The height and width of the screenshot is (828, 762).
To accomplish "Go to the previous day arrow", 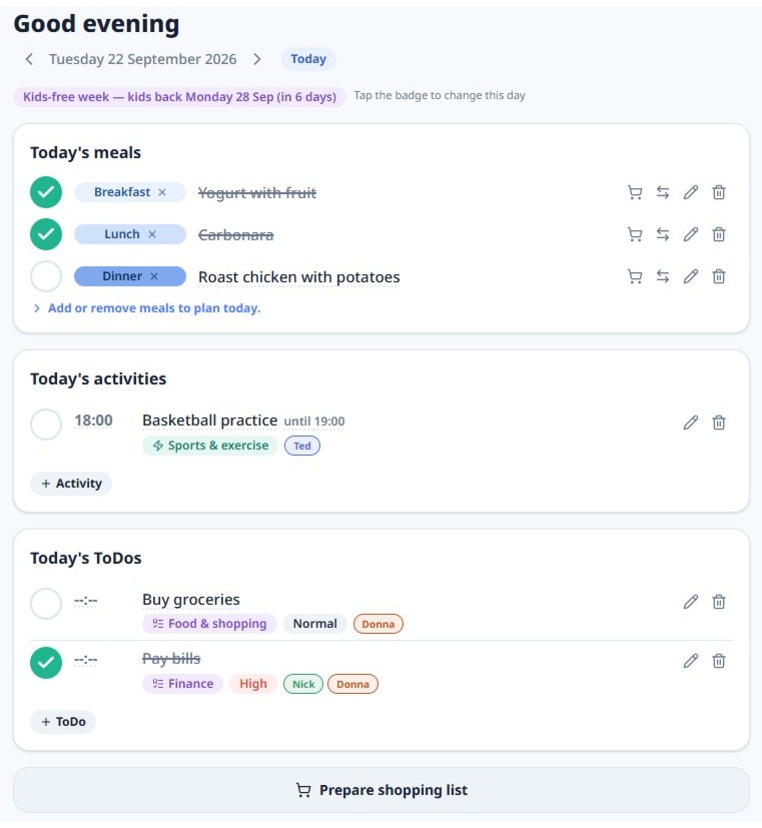I will (x=29, y=59).
